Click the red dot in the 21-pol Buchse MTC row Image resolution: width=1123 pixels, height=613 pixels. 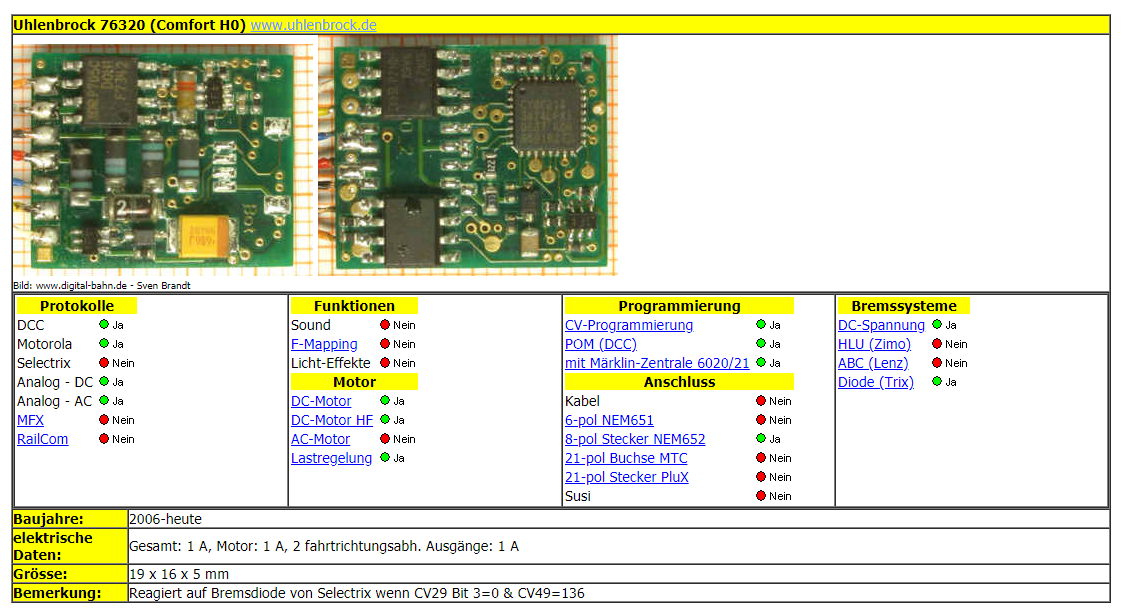761,458
